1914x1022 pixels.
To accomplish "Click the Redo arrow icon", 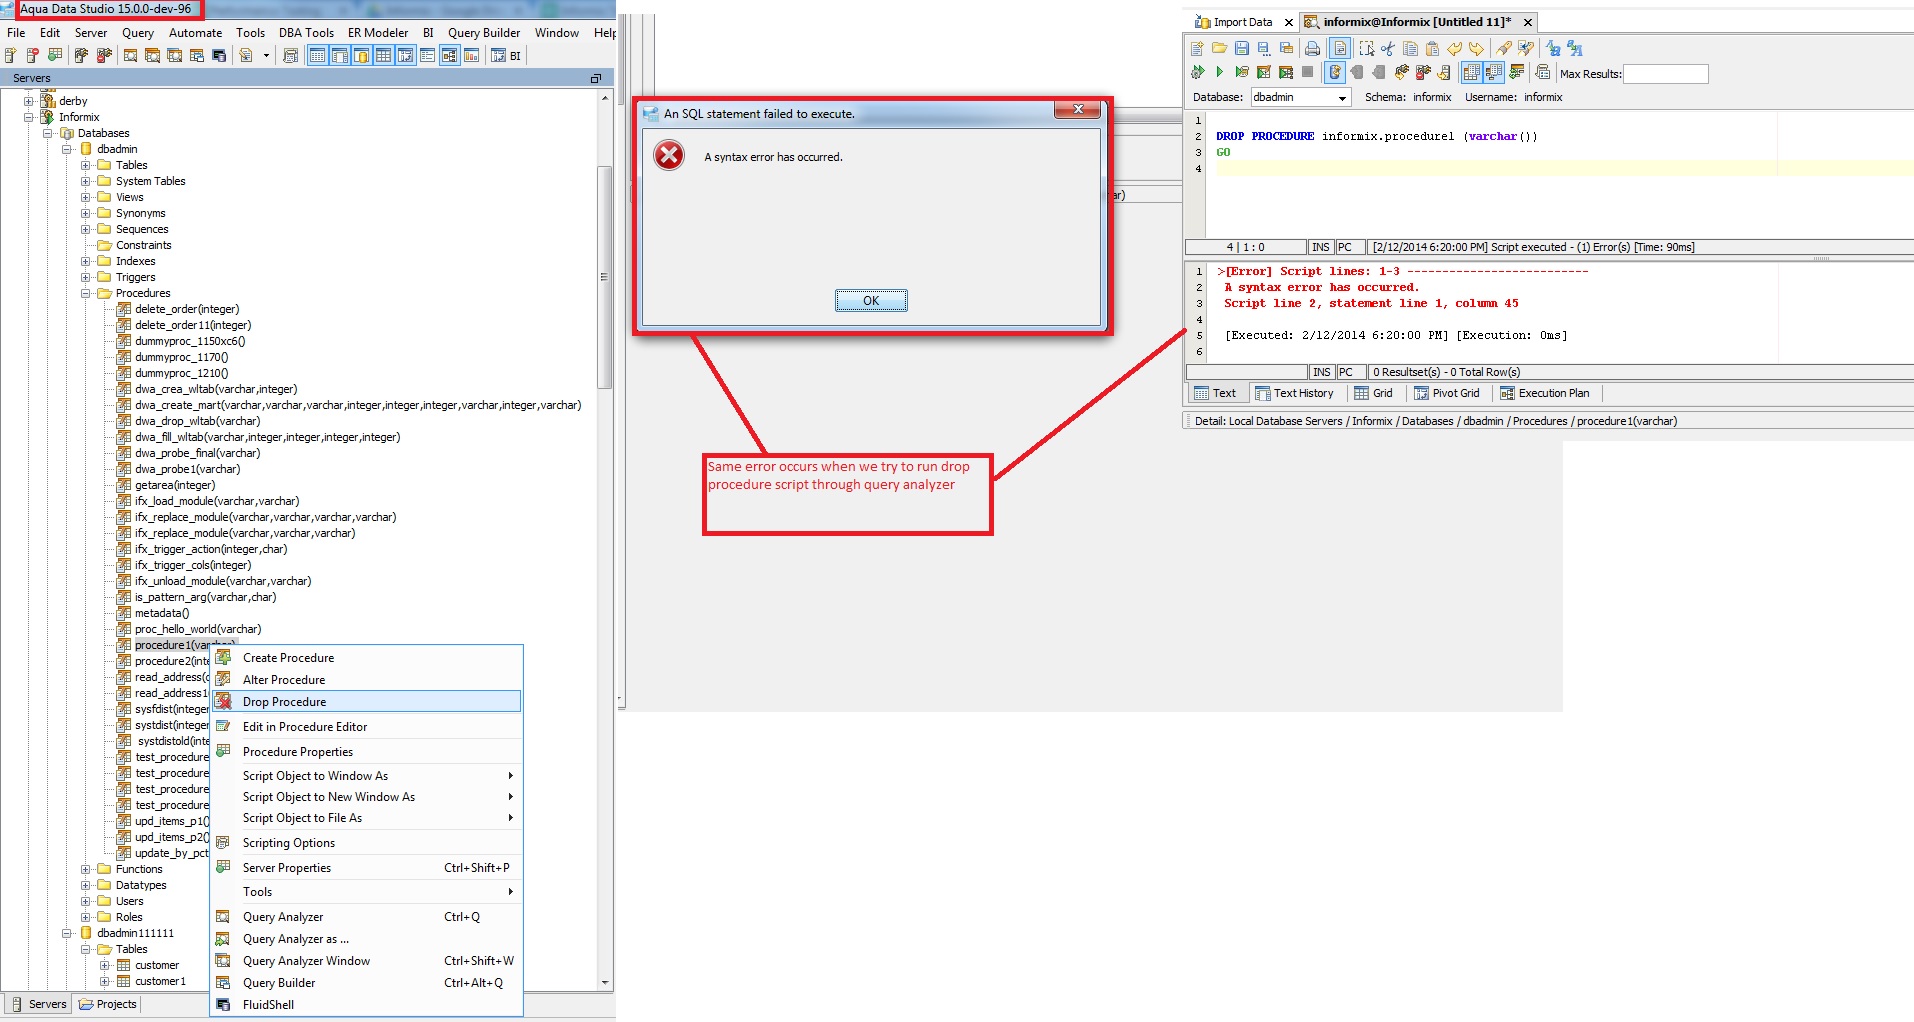I will pos(1476,48).
